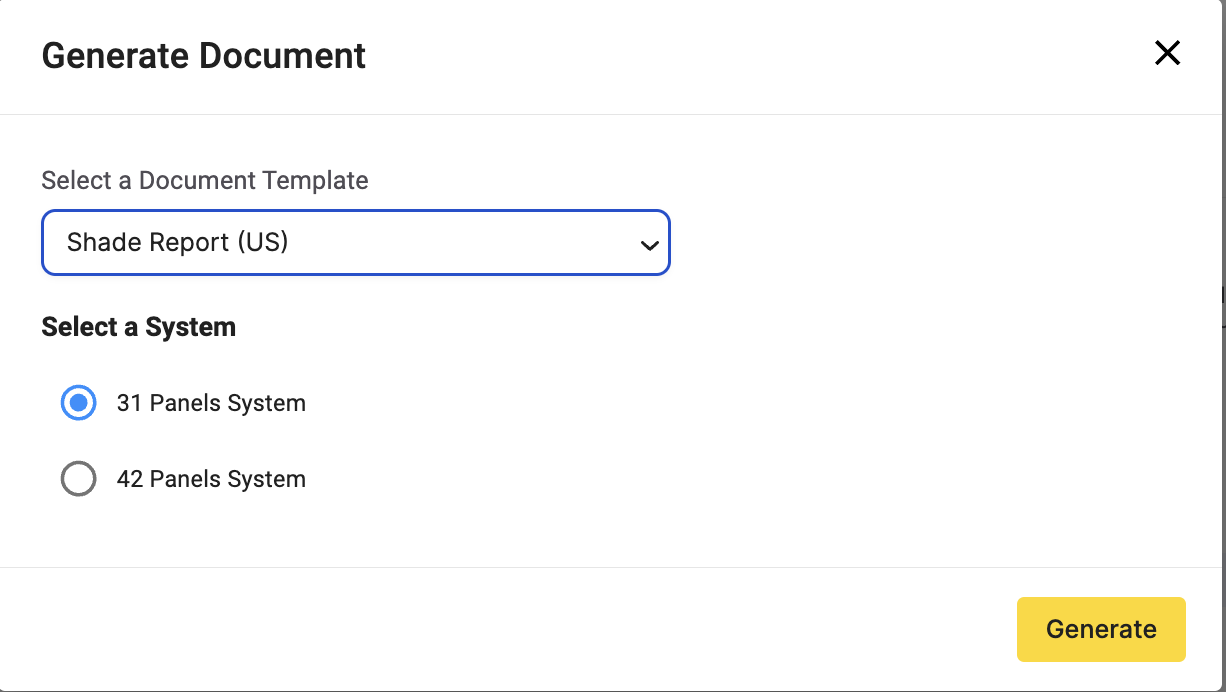Choose the unselected 42 Panels radio circle
1226x692 pixels.
78,479
